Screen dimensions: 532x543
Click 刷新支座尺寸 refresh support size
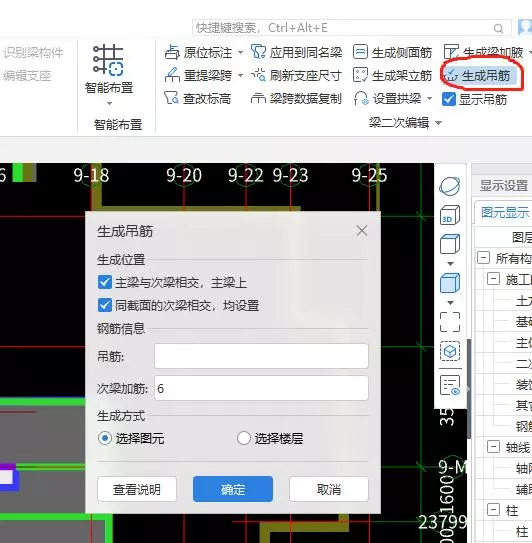click(x=296, y=75)
